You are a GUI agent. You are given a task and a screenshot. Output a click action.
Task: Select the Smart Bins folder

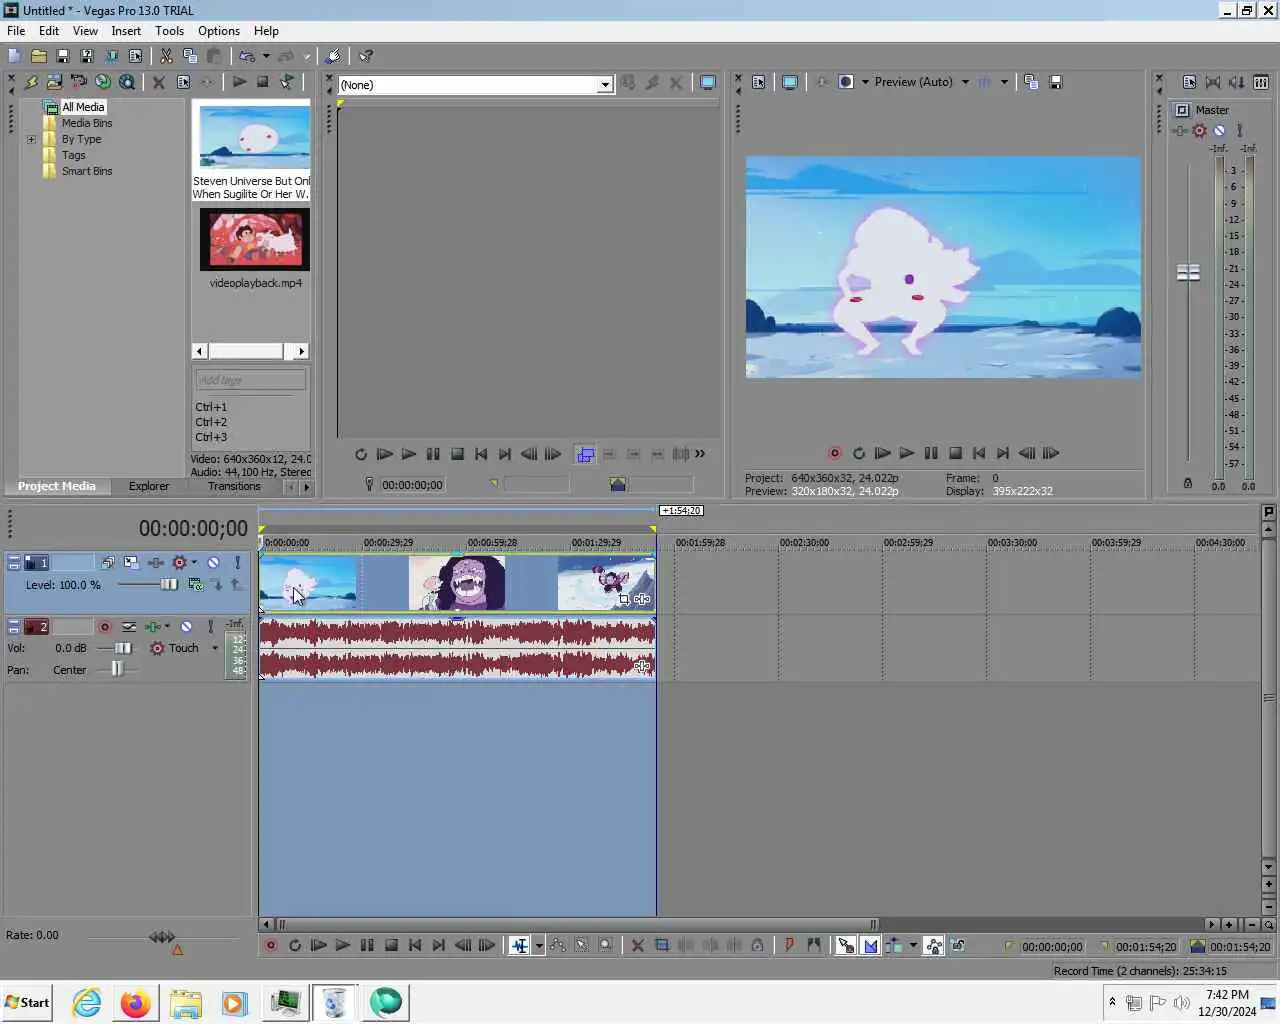pyautogui.click(x=87, y=171)
